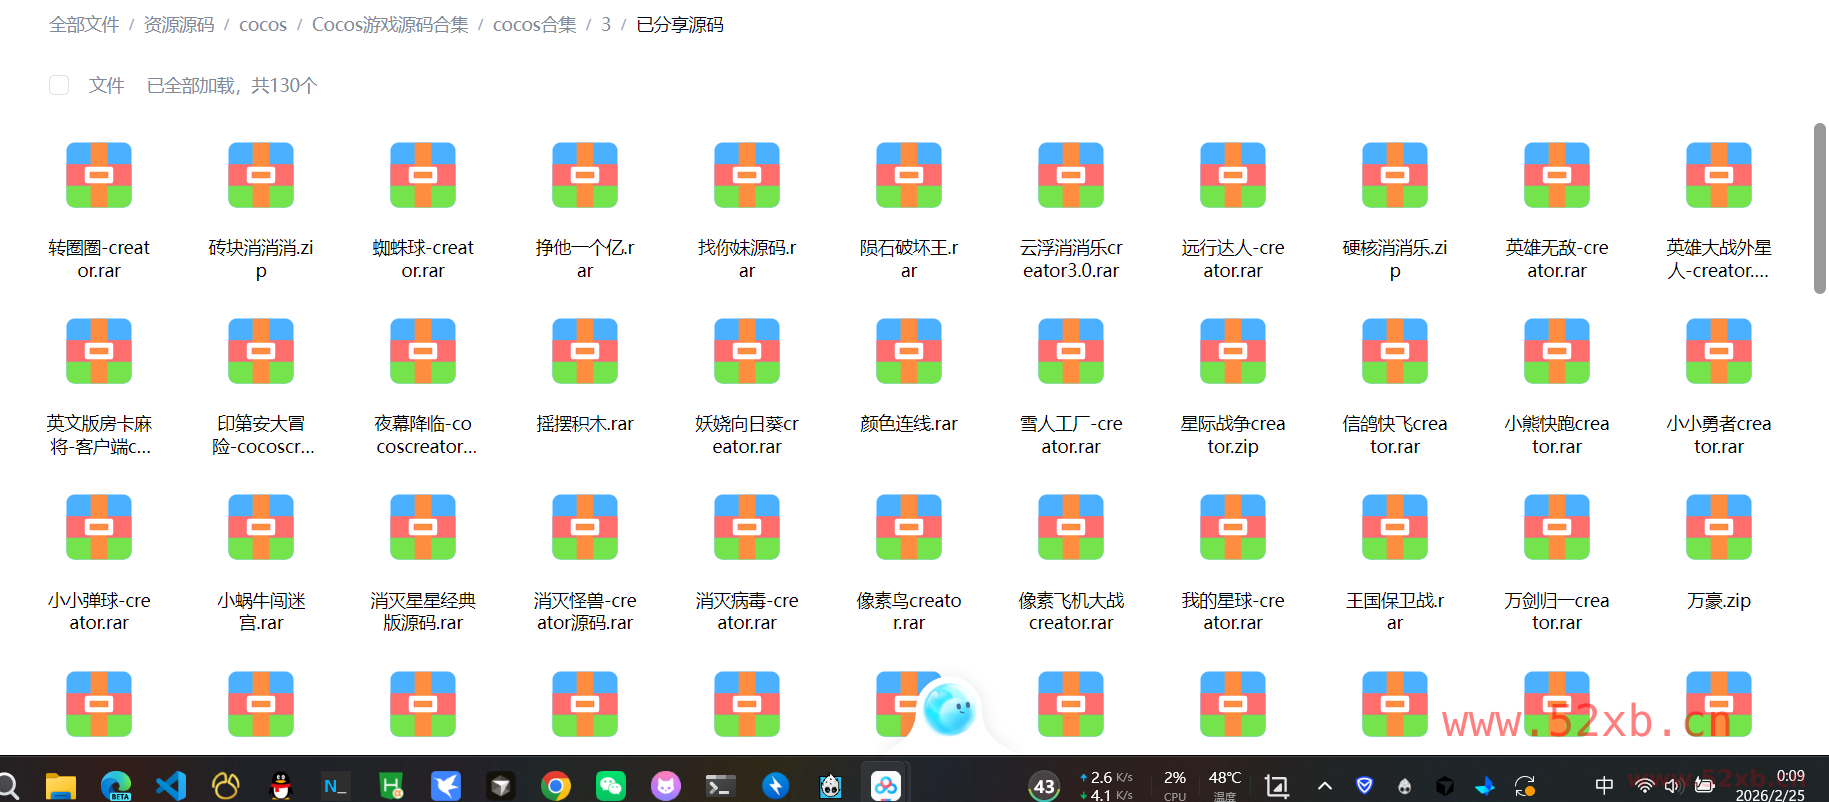This screenshot has width=1829, height=802.
Task: Click the 消灭怪兽-creator源码.rar file name
Action: click(x=585, y=611)
